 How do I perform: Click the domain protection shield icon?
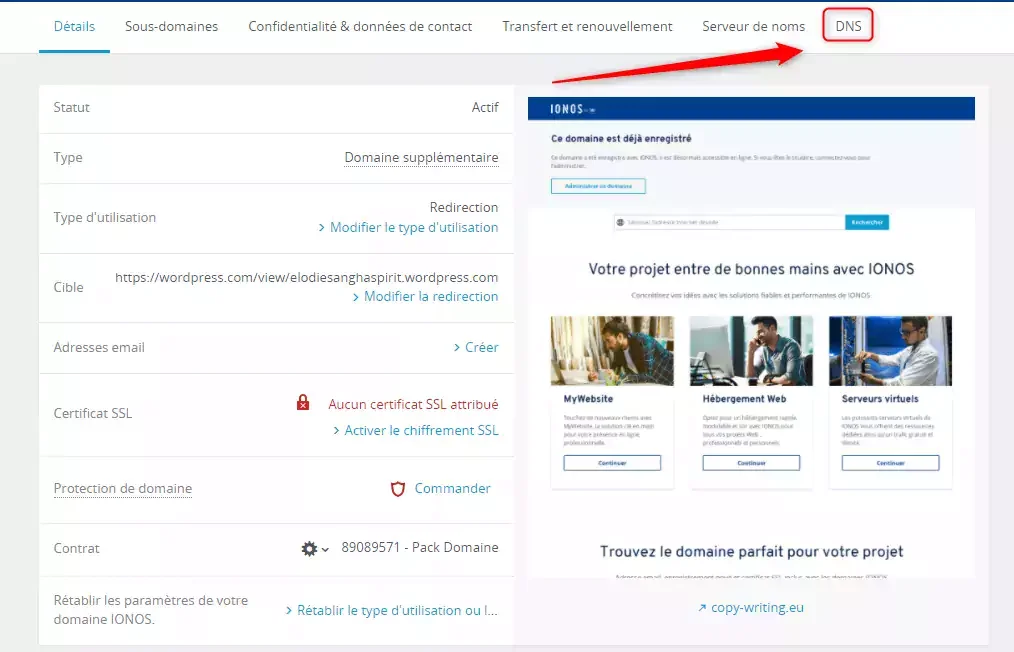398,489
